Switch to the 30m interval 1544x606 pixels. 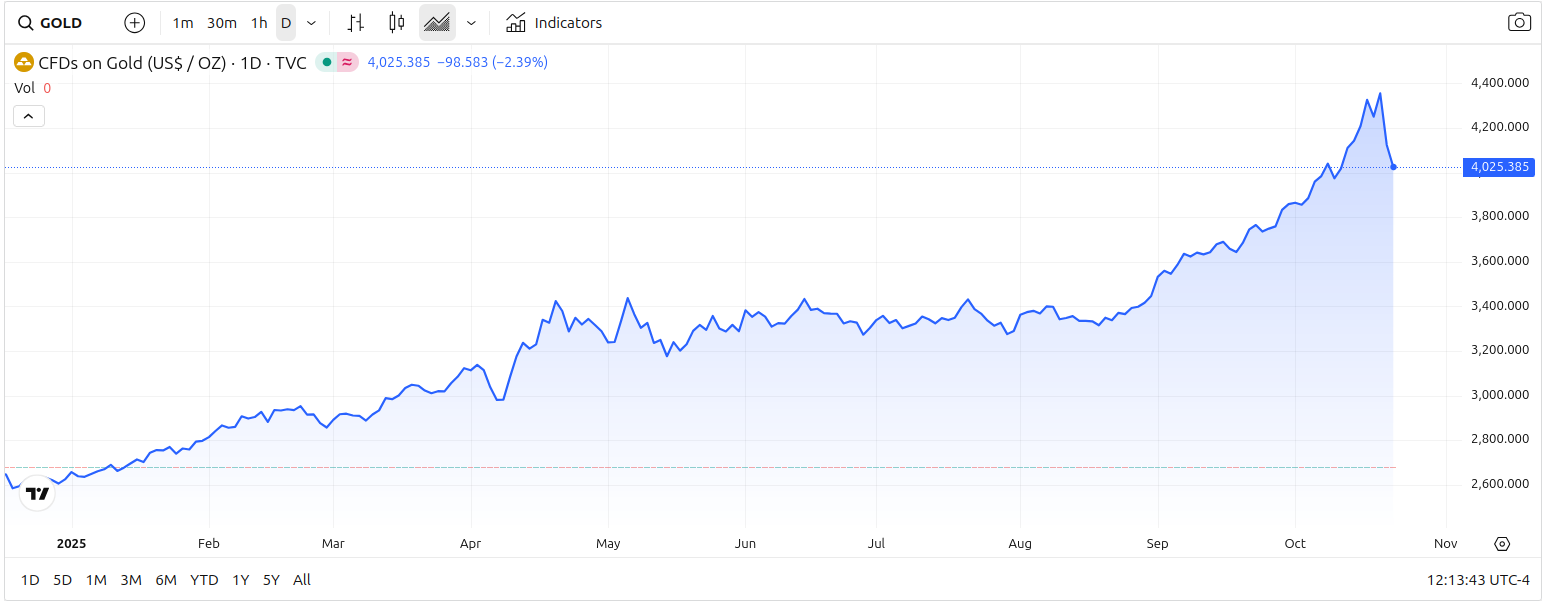coord(222,23)
